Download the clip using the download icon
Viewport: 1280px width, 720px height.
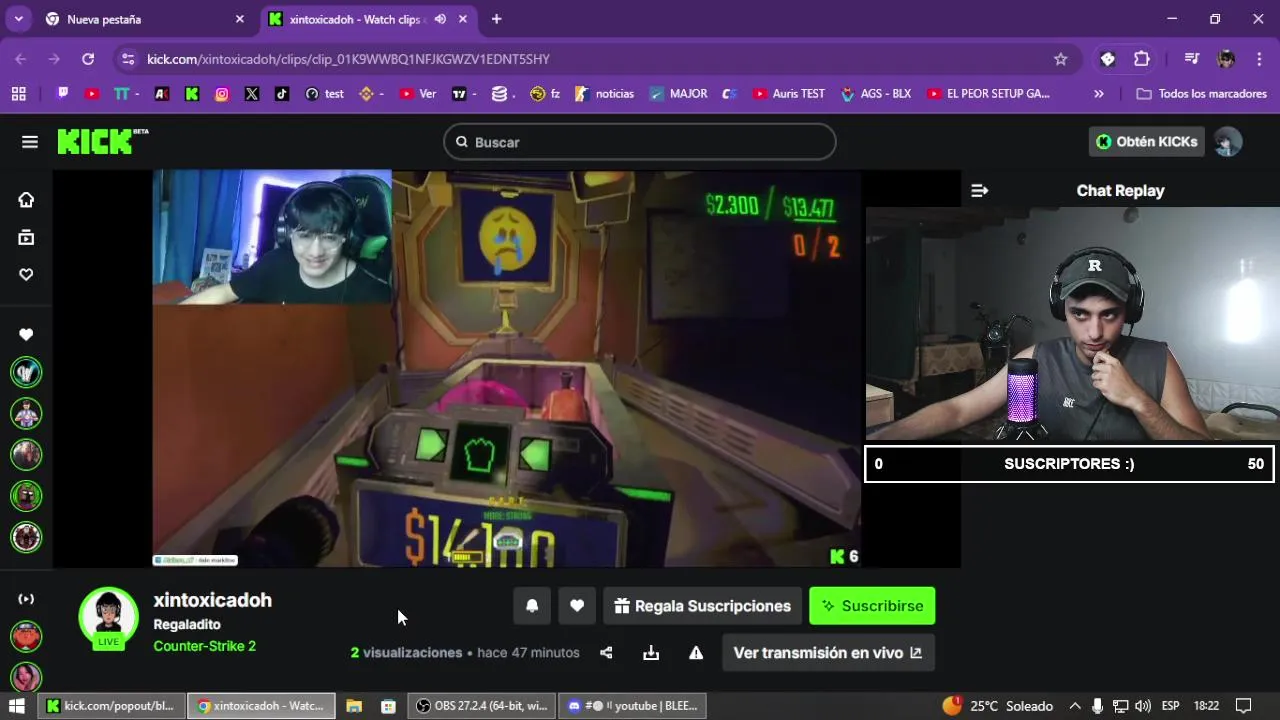[x=651, y=653]
